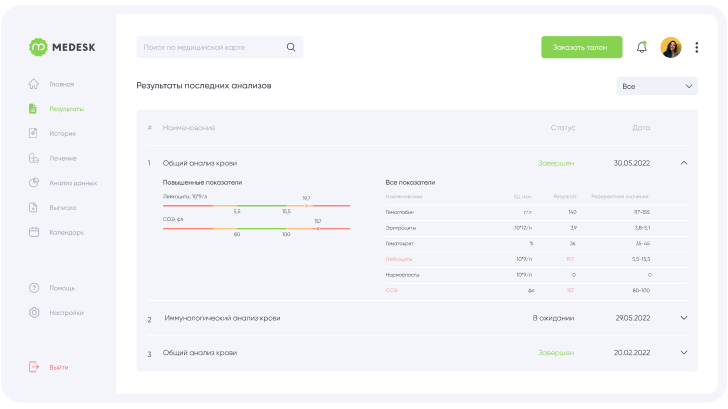Open Анализ данных chart icon

point(33,183)
